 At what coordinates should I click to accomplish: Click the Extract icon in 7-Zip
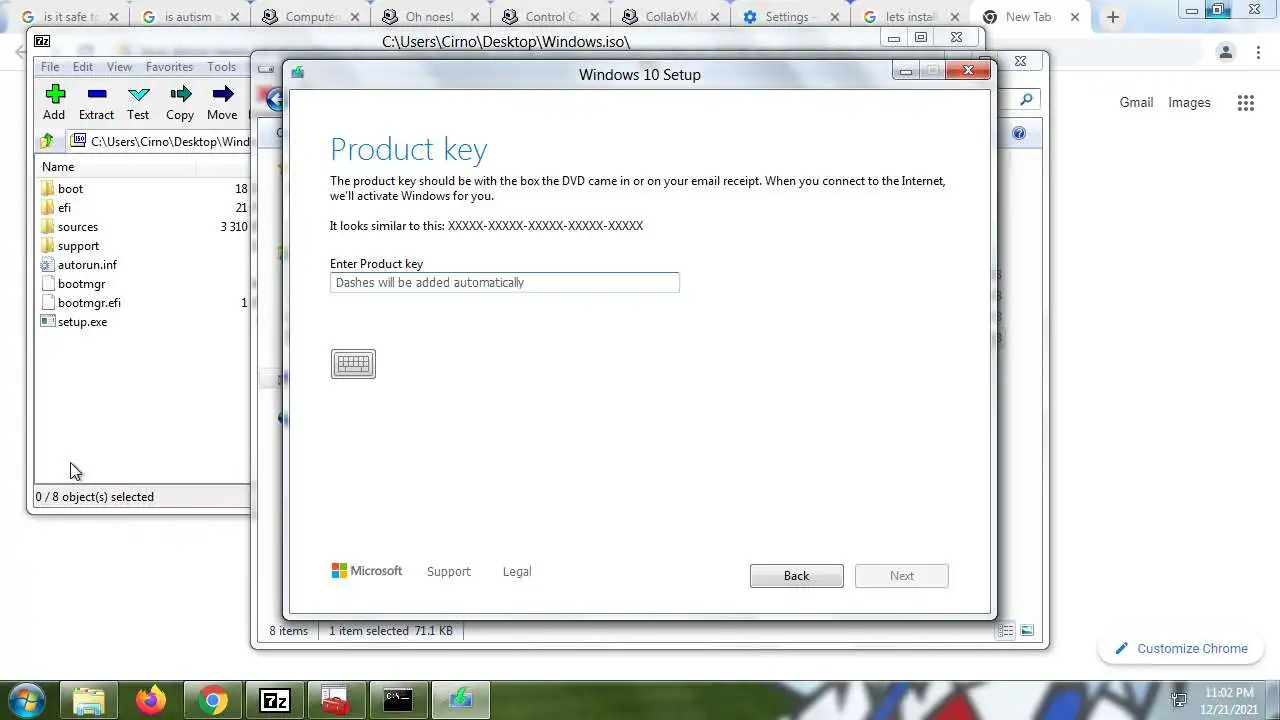tap(97, 94)
